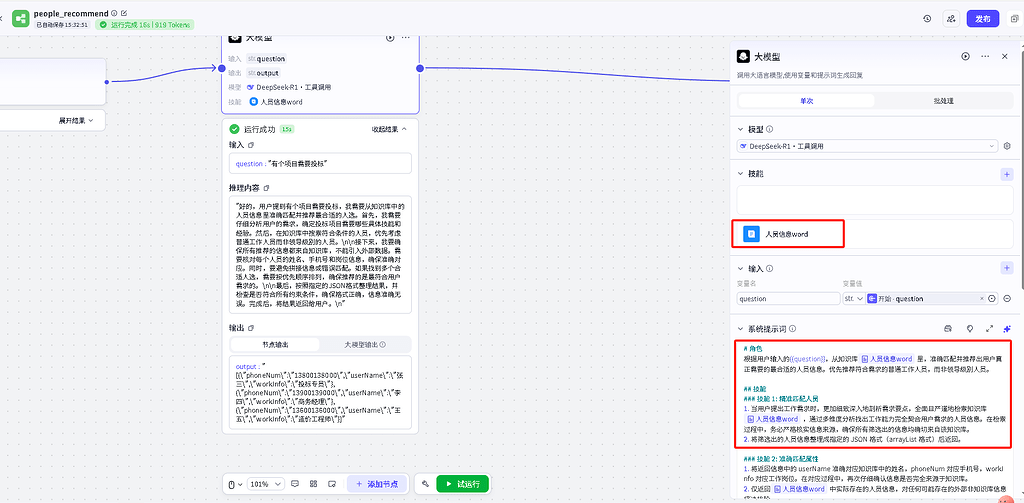
Task: Click the info icon next to people_recommend title
Action: click(114, 13)
